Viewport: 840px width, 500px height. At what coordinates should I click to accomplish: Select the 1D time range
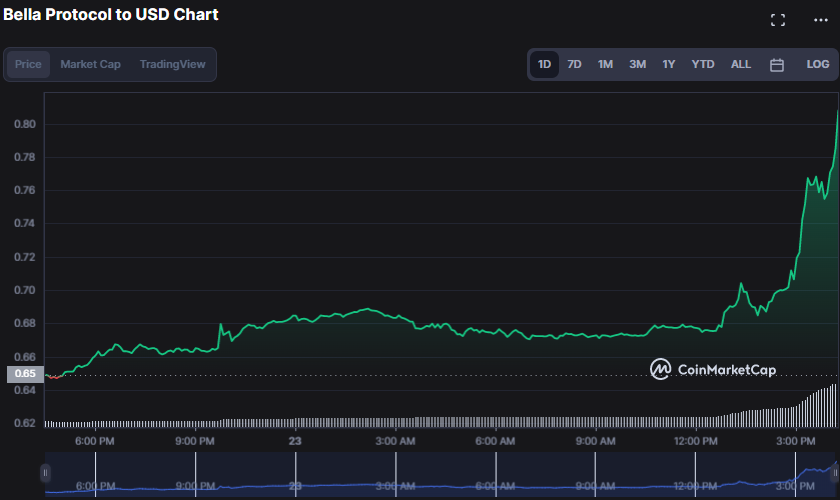544,64
